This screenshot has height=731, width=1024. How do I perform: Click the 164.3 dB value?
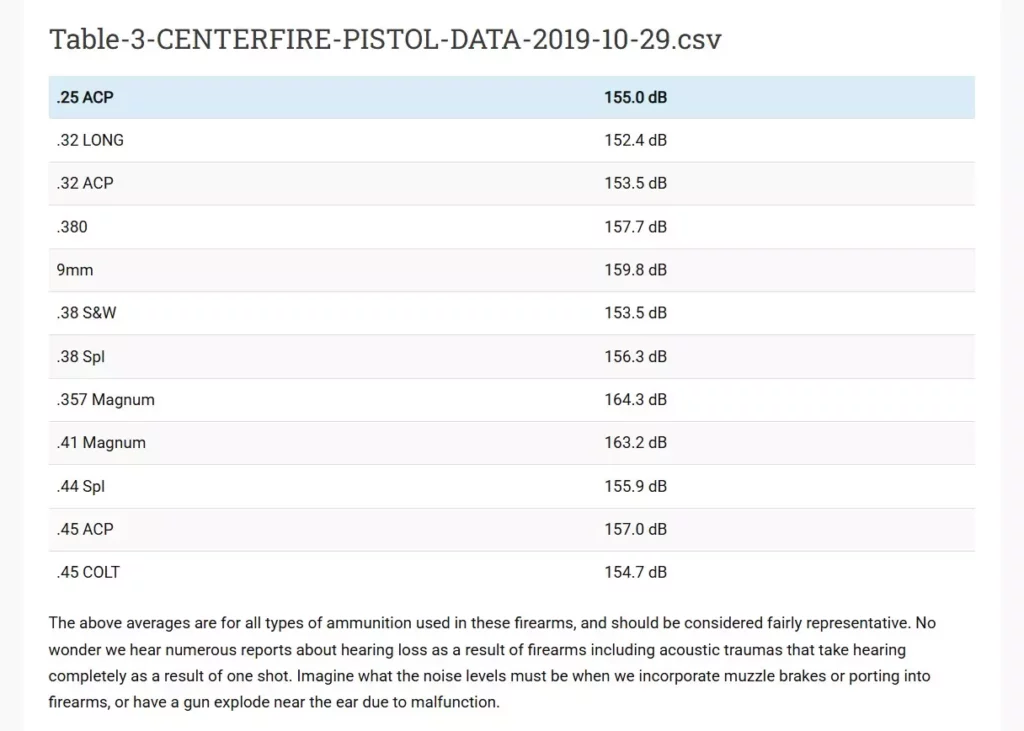tap(635, 400)
